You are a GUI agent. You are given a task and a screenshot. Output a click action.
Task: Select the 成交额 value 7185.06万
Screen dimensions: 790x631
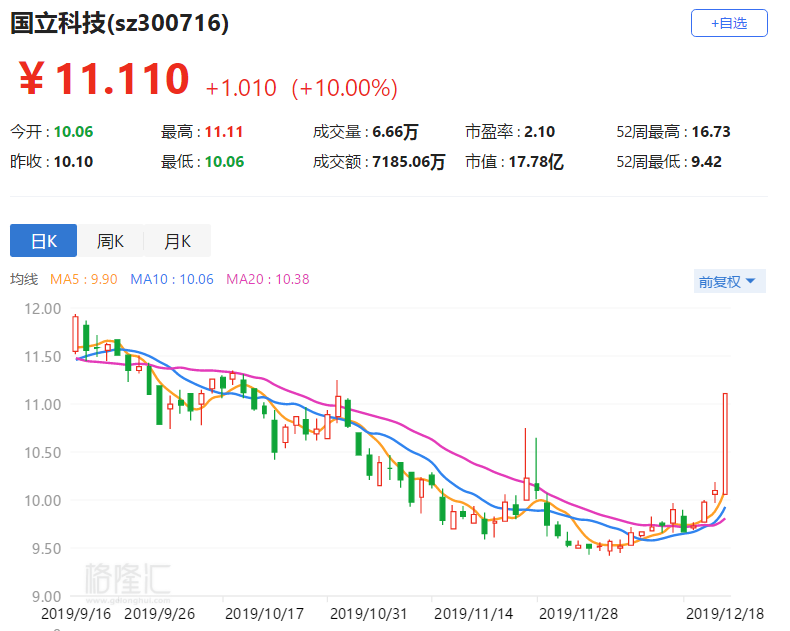(409, 162)
